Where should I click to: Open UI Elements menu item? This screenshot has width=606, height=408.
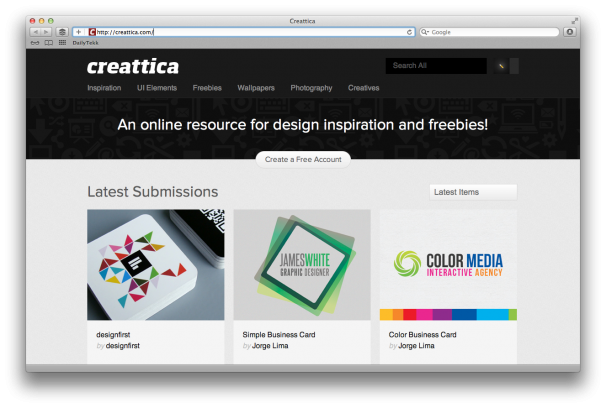(157, 88)
